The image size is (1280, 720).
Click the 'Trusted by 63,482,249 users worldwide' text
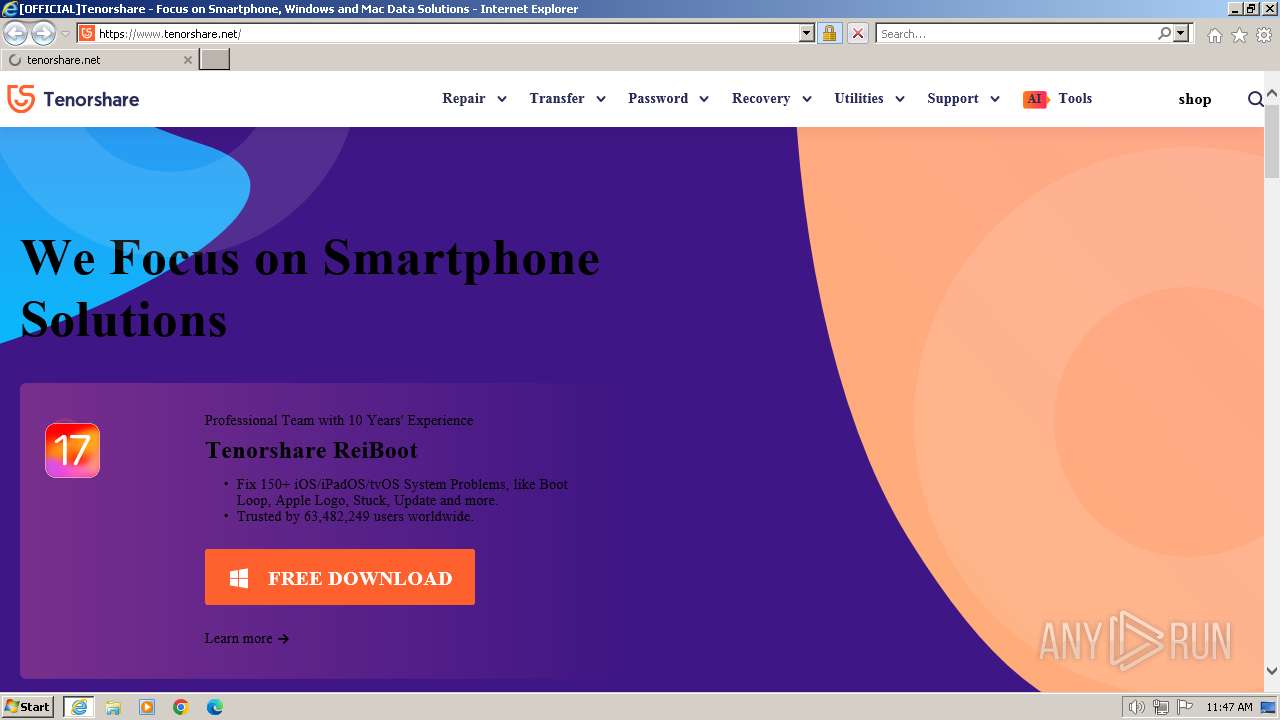click(355, 517)
